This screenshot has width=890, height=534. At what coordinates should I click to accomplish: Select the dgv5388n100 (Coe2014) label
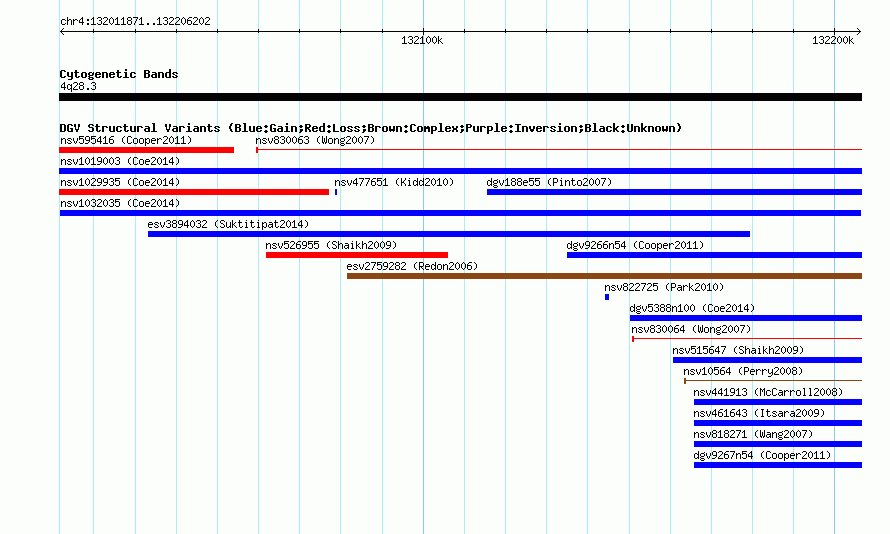(x=692, y=308)
